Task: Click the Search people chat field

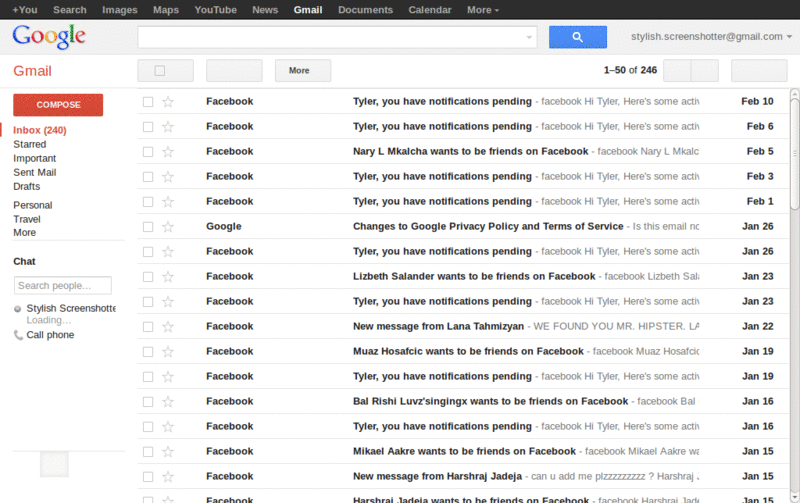Action: [x=63, y=286]
